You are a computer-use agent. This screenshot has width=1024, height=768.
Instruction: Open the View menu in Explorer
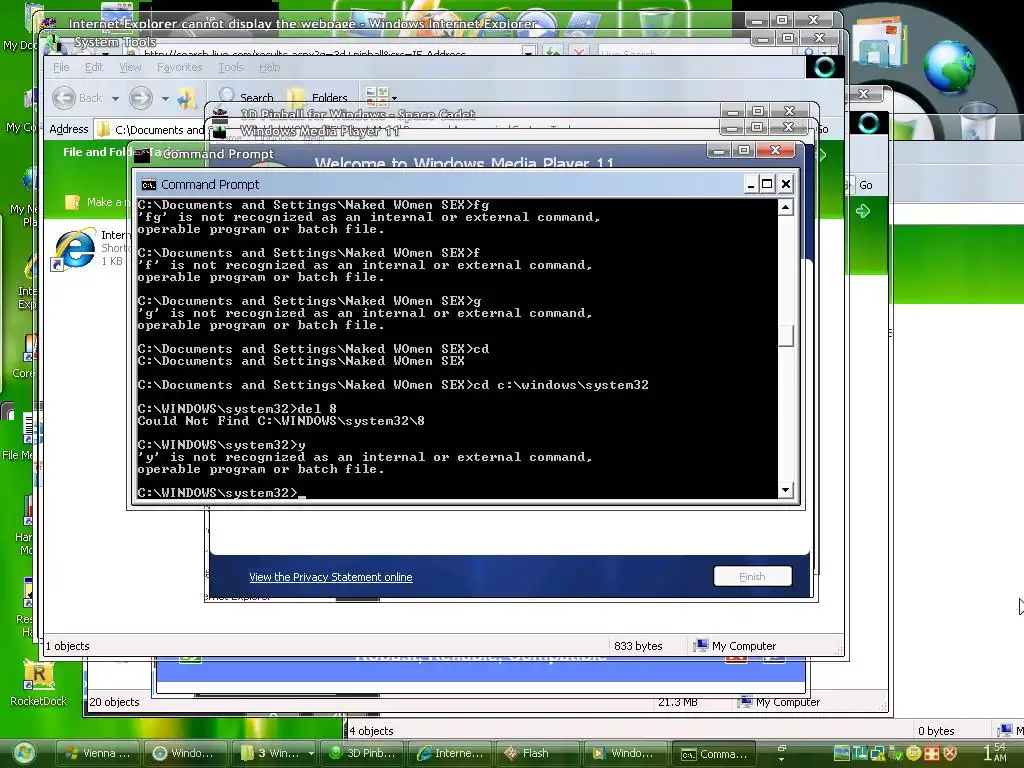(x=130, y=67)
